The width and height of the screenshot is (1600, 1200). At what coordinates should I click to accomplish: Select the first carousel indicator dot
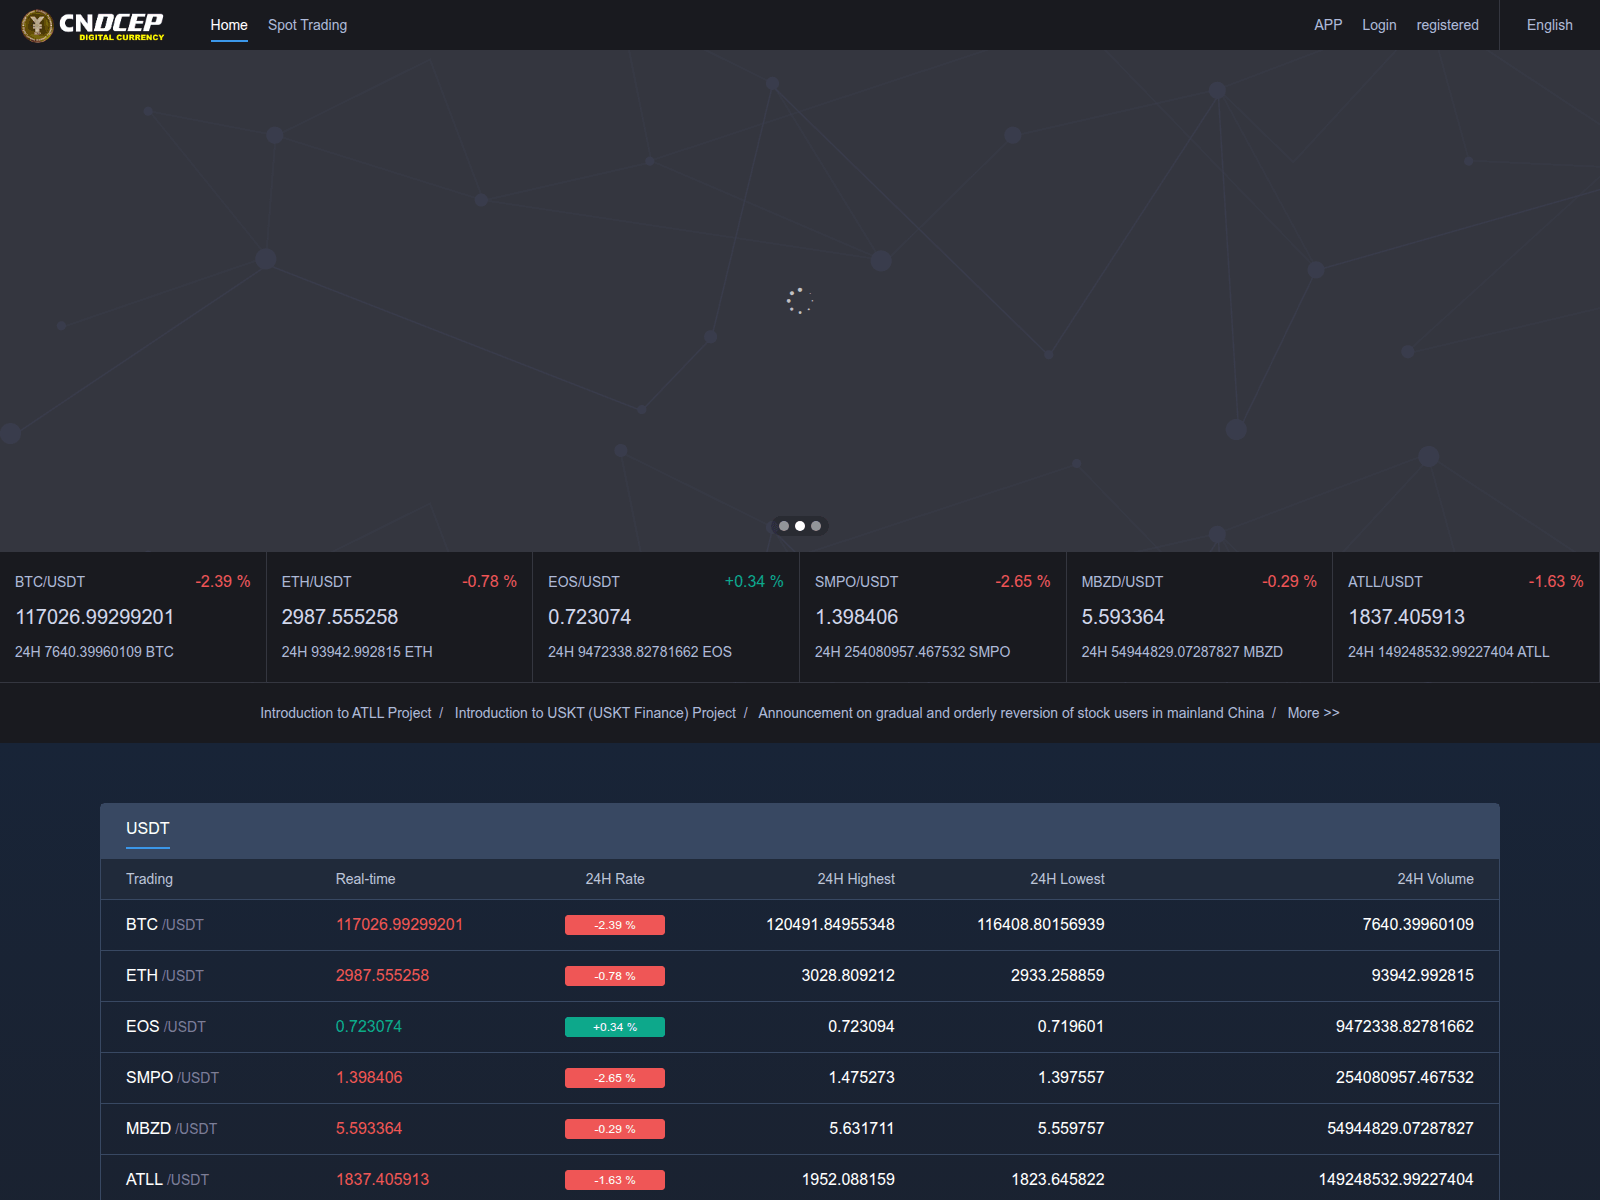784,526
